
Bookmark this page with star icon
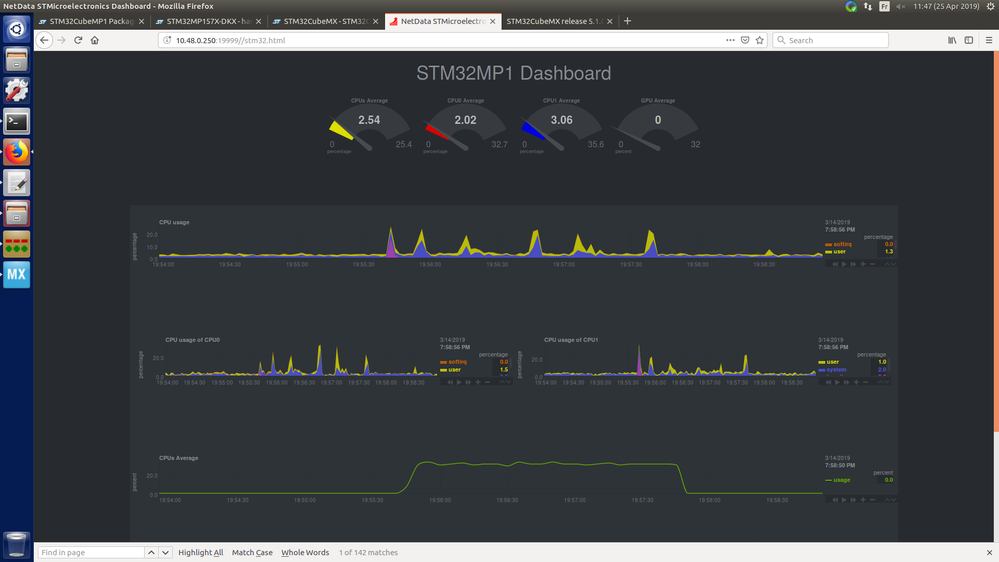[x=759, y=40]
